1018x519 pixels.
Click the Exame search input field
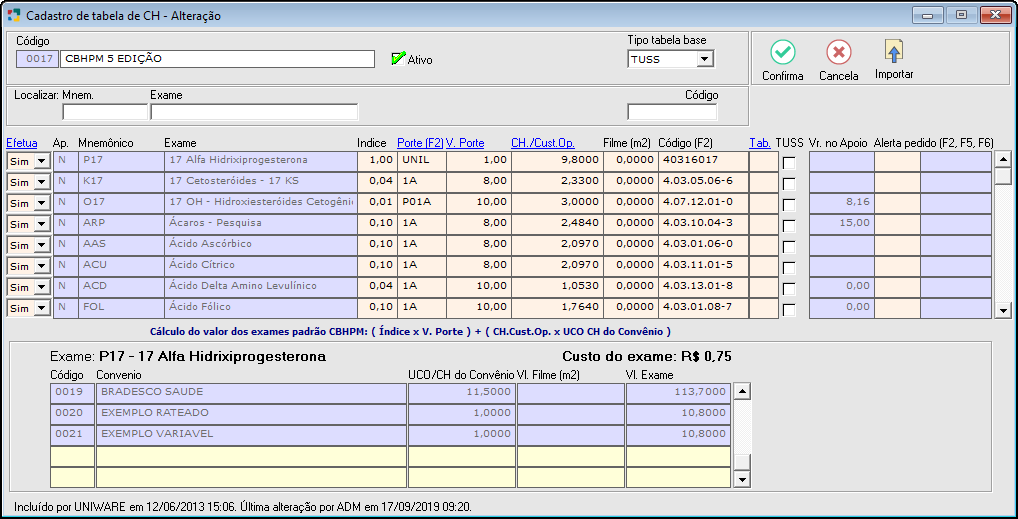tap(254, 112)
